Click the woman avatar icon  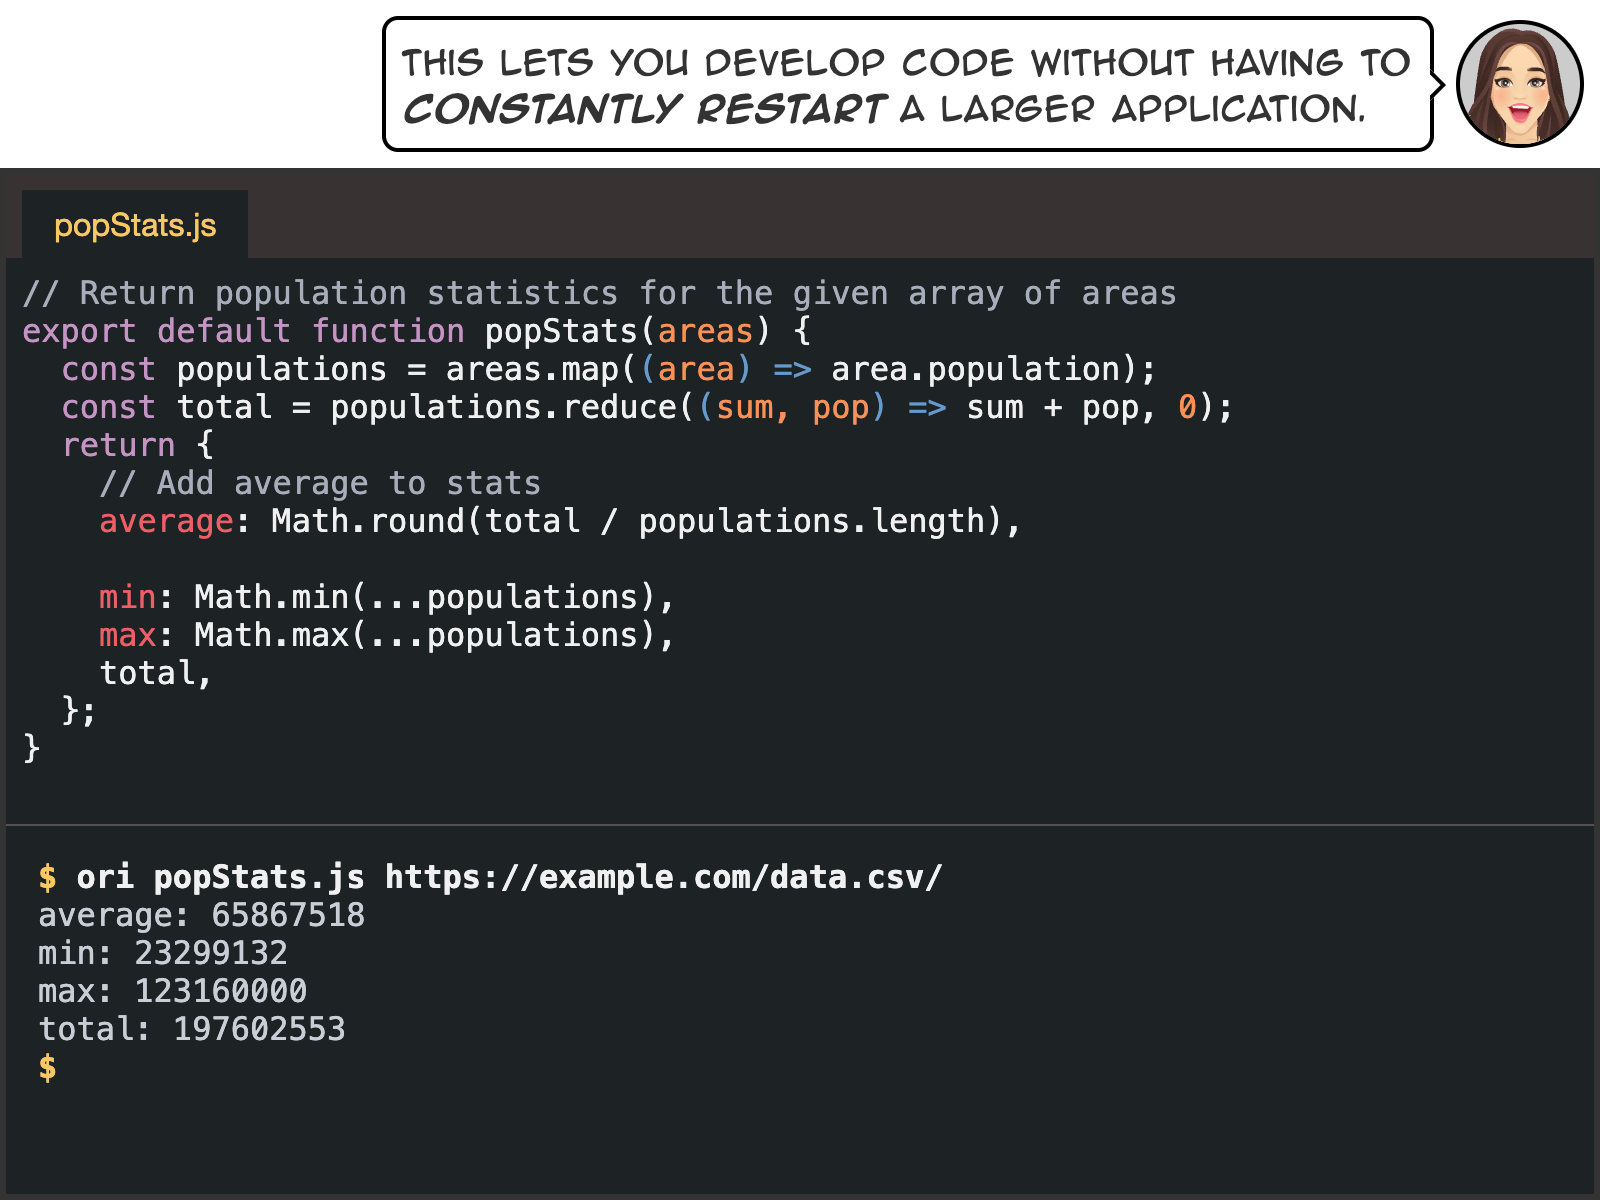click(x=1518, y=85)
